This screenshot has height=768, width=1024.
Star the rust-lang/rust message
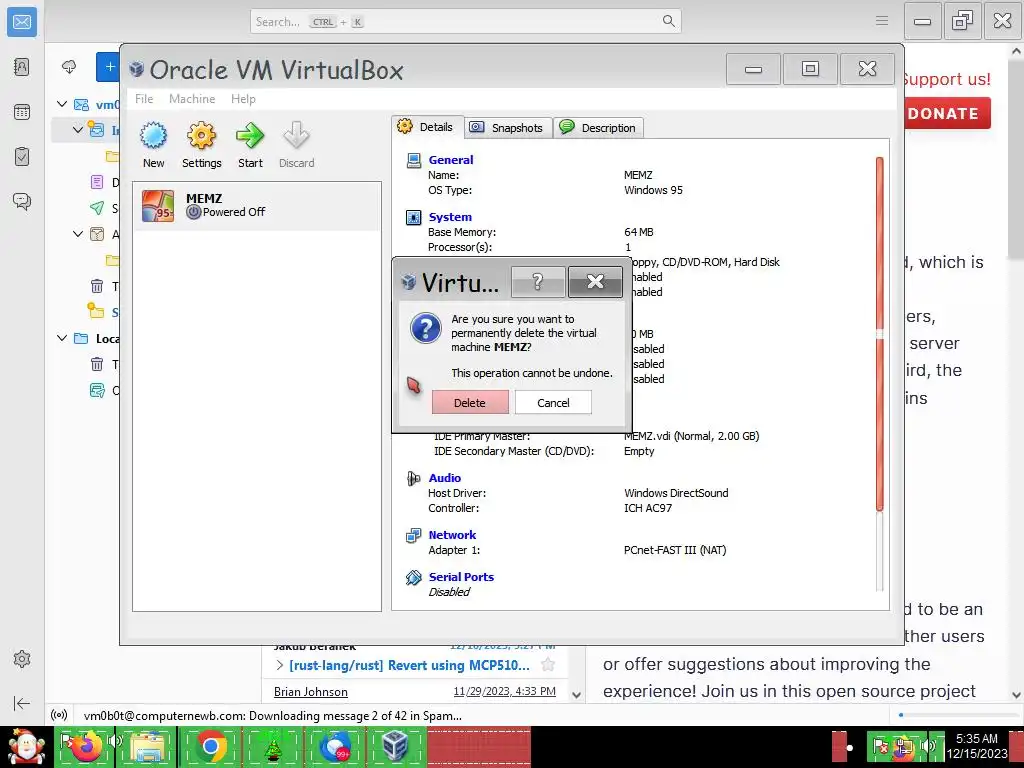click(548, 665)
